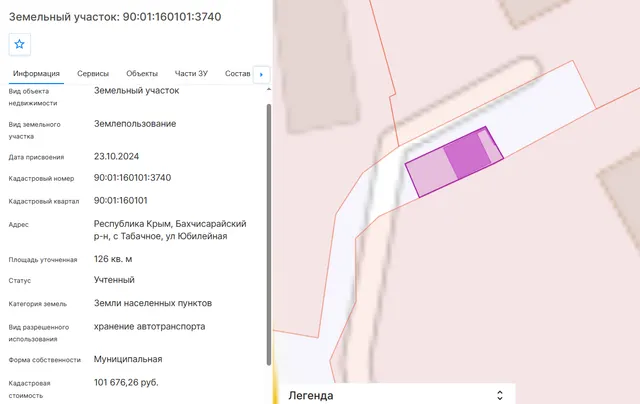640x404 pixels.
Task: Select ownership value Муниципальная
Action: (x=128, y=359)
